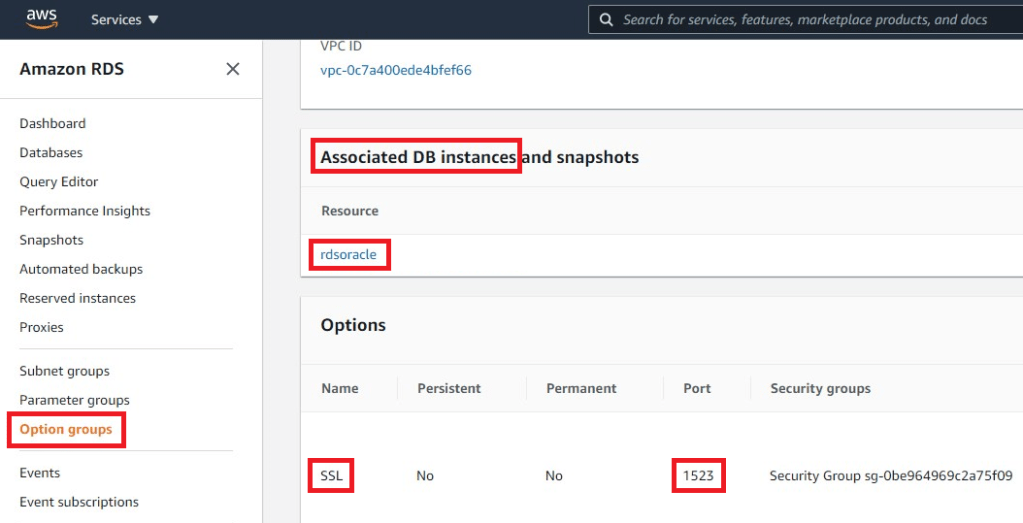
Task: Click the AWS logo home icon
Action: coord(42,19)
